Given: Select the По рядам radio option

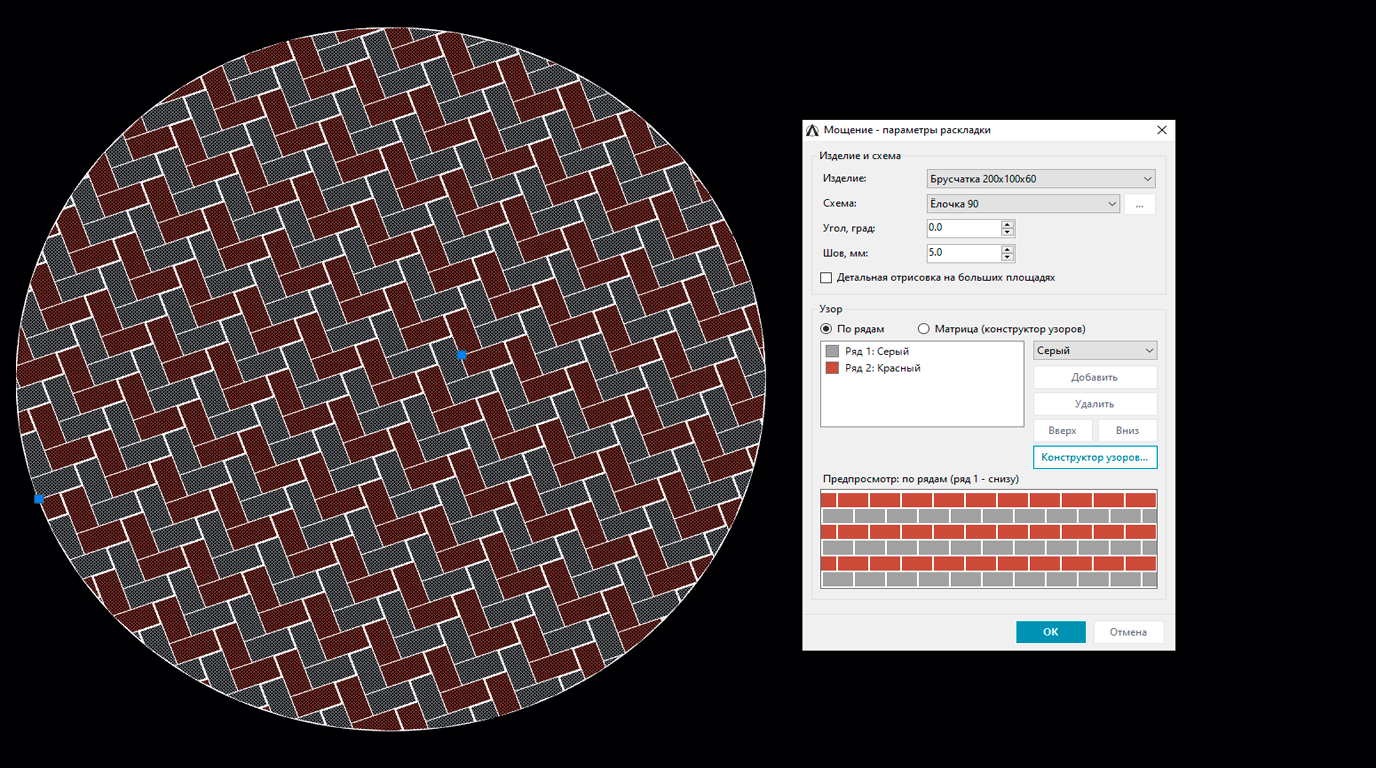Looking at the screenshot, I should click(x=826, y=329).
